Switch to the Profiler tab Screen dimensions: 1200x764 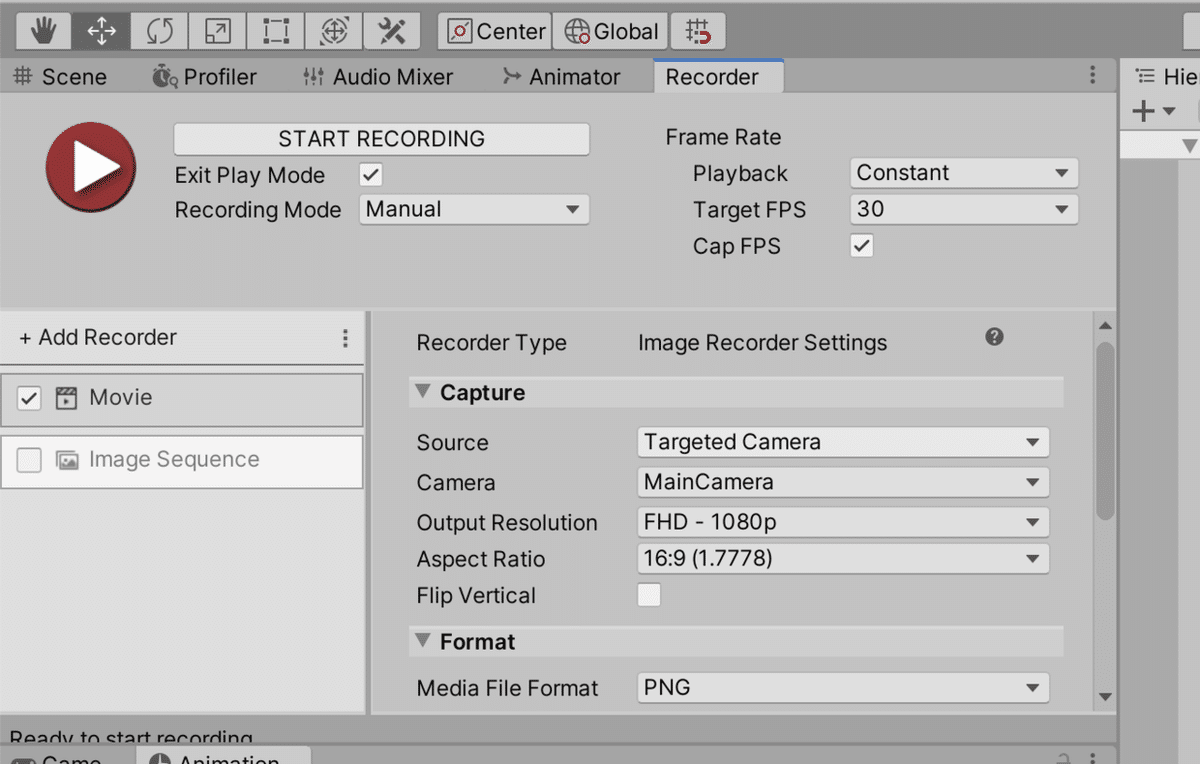[x=205, y=77]
